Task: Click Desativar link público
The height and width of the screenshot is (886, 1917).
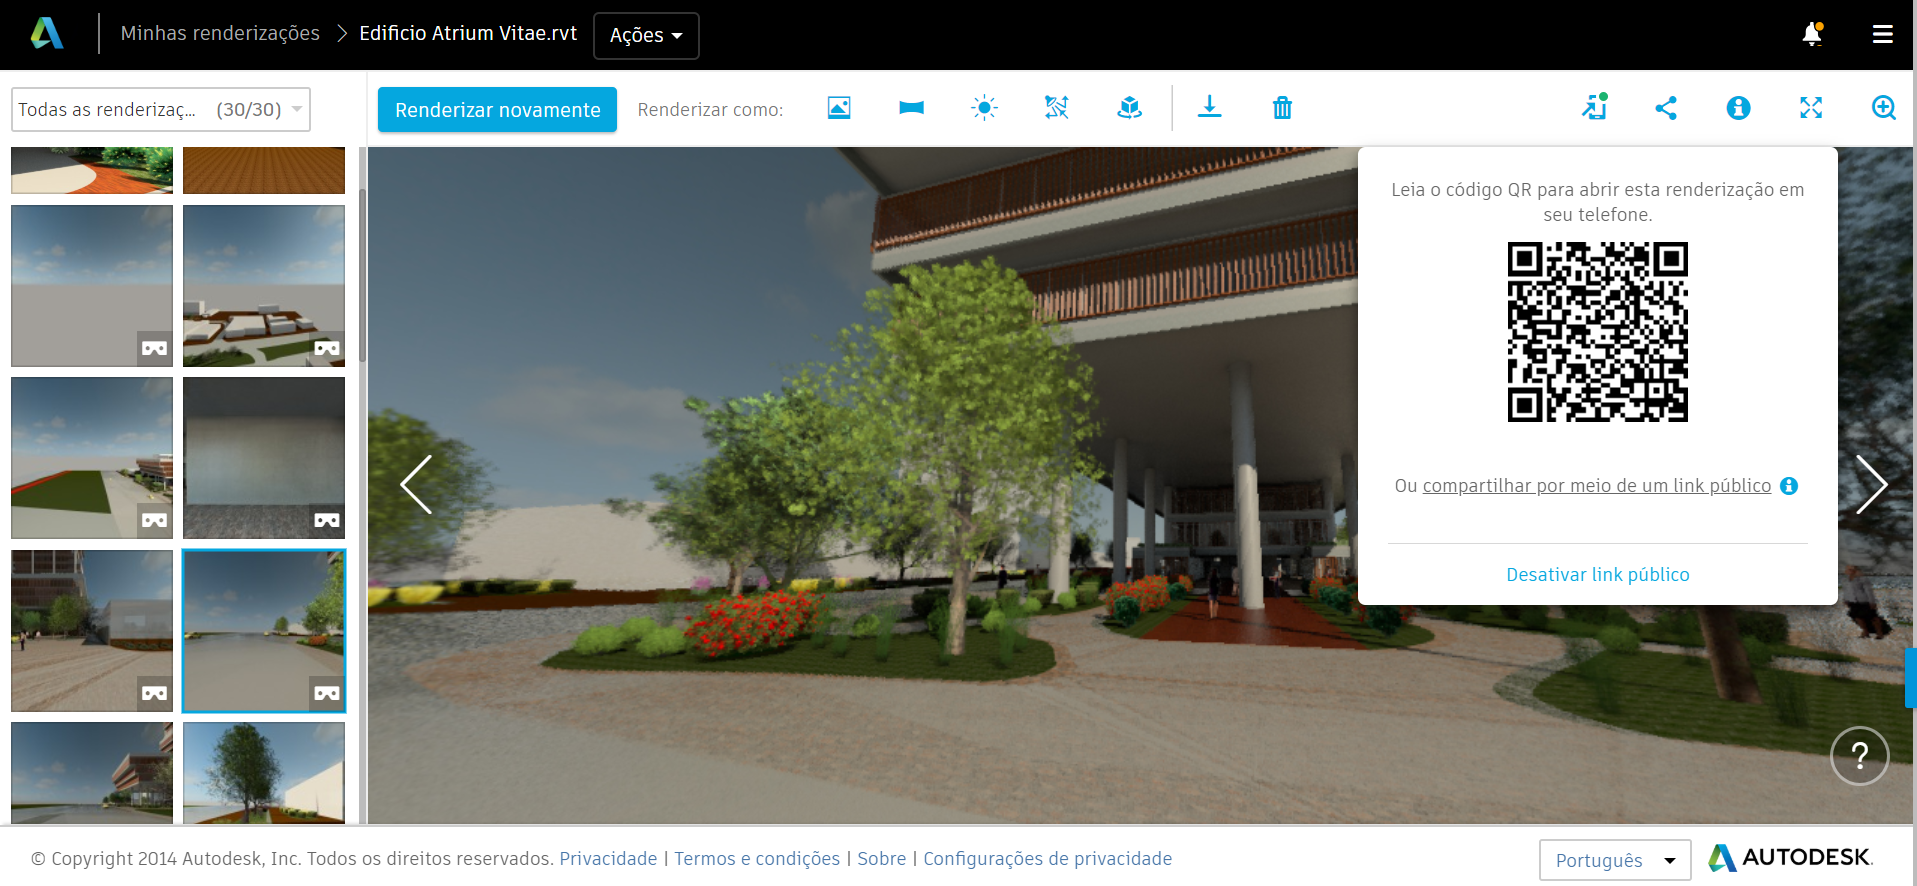Action: [x=1597, y=575]
